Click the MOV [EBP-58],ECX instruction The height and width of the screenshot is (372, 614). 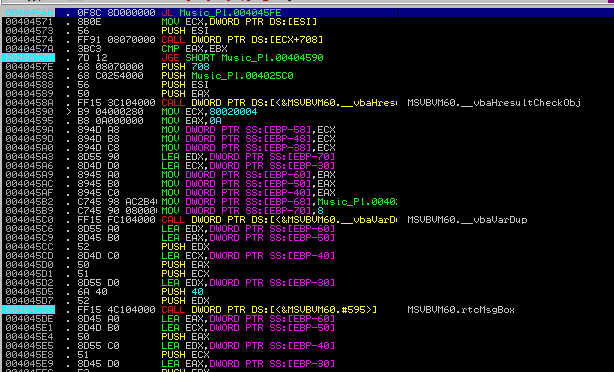tap(248, 130)
